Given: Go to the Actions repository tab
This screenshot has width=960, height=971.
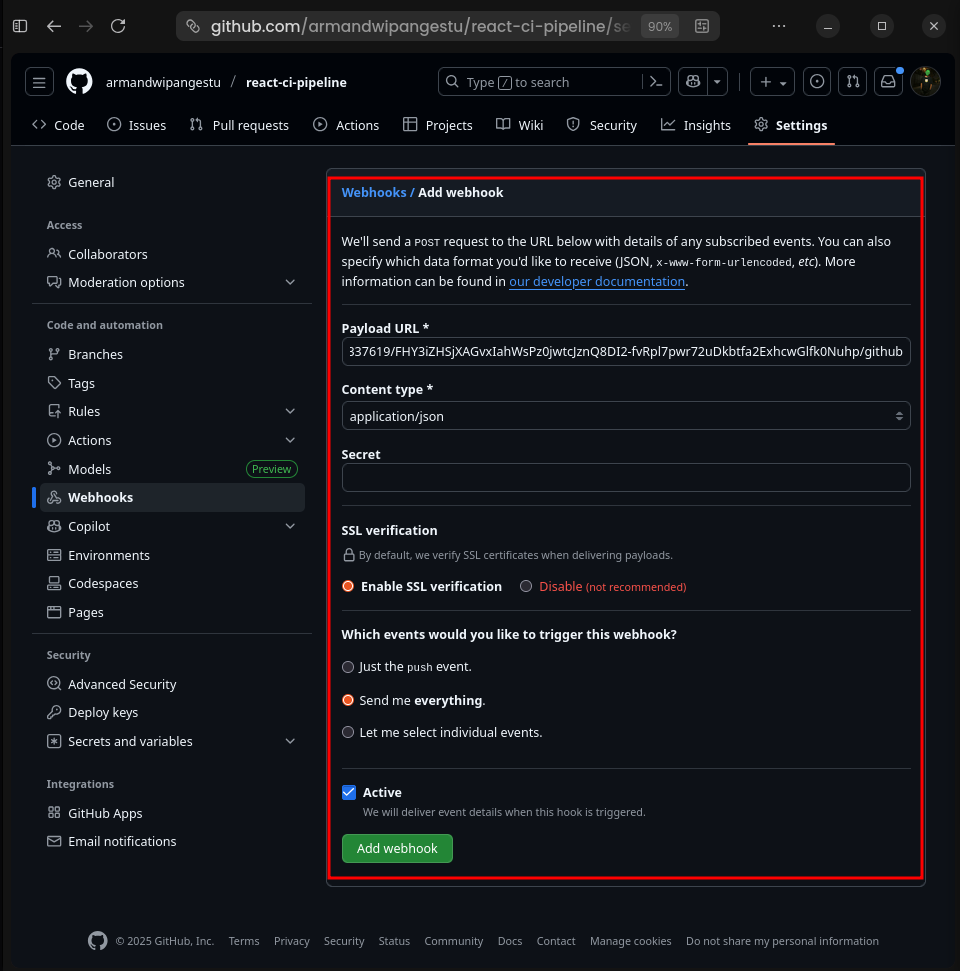Looking at the screenshot, I should (x=346, y=125).
